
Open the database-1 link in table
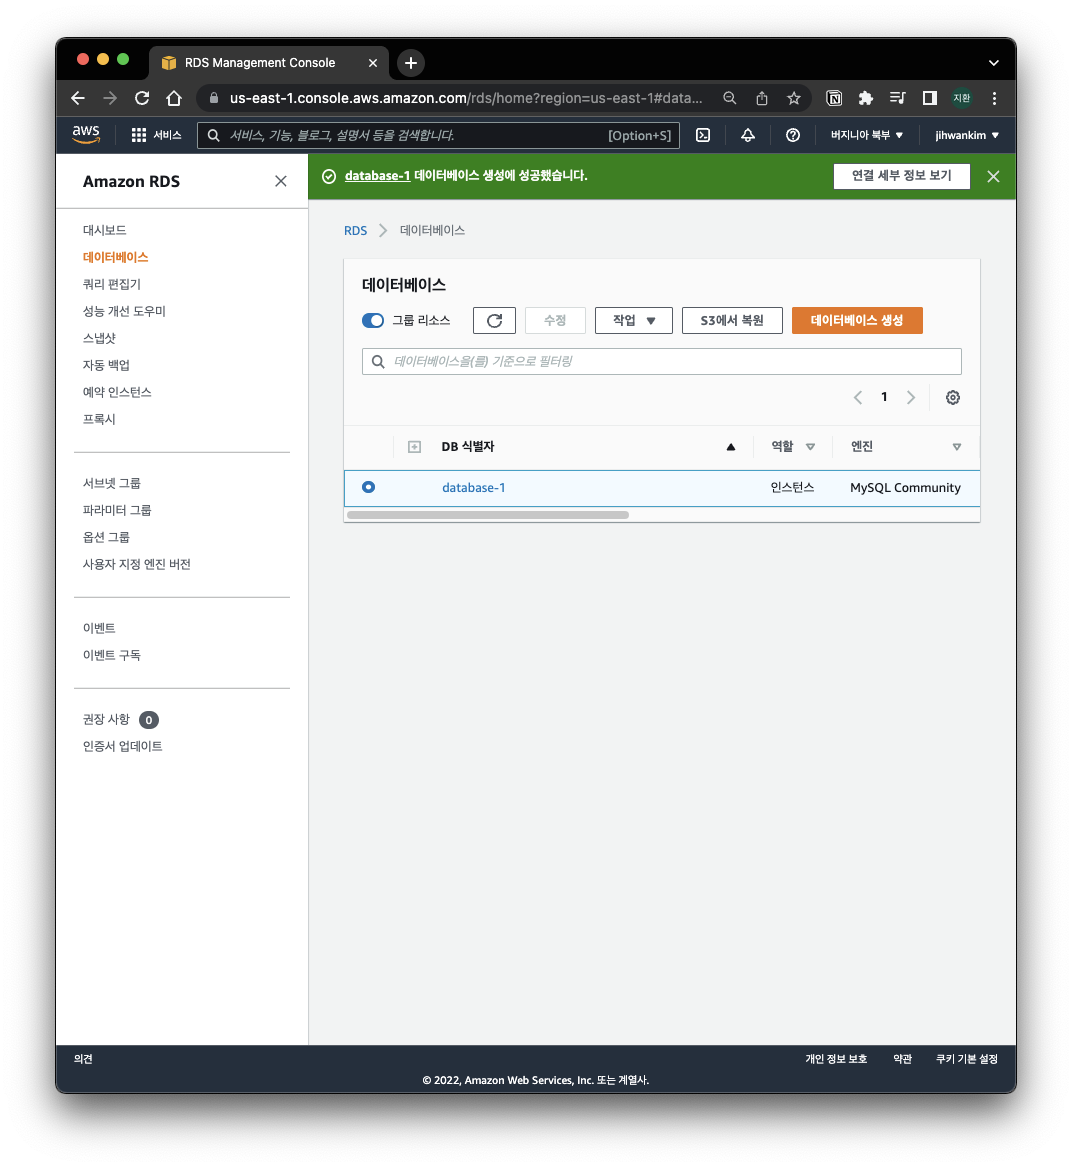coord(473,487)
